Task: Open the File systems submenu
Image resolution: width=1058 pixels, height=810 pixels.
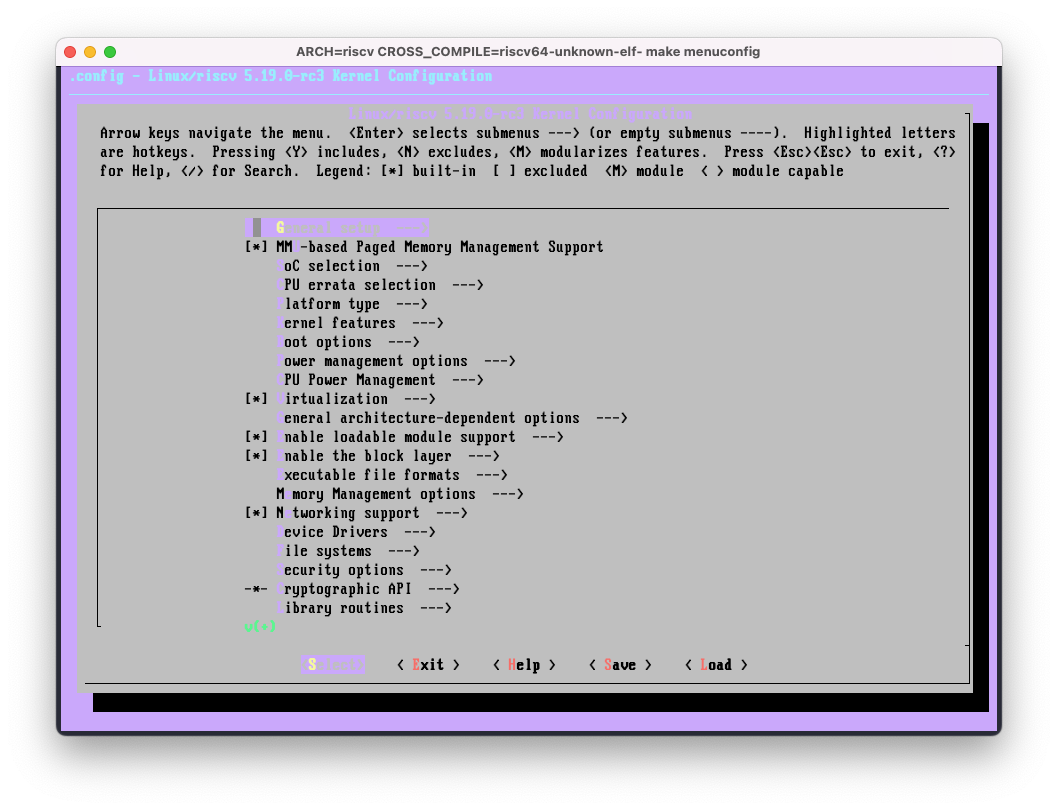Action: (x=347, y=551)
